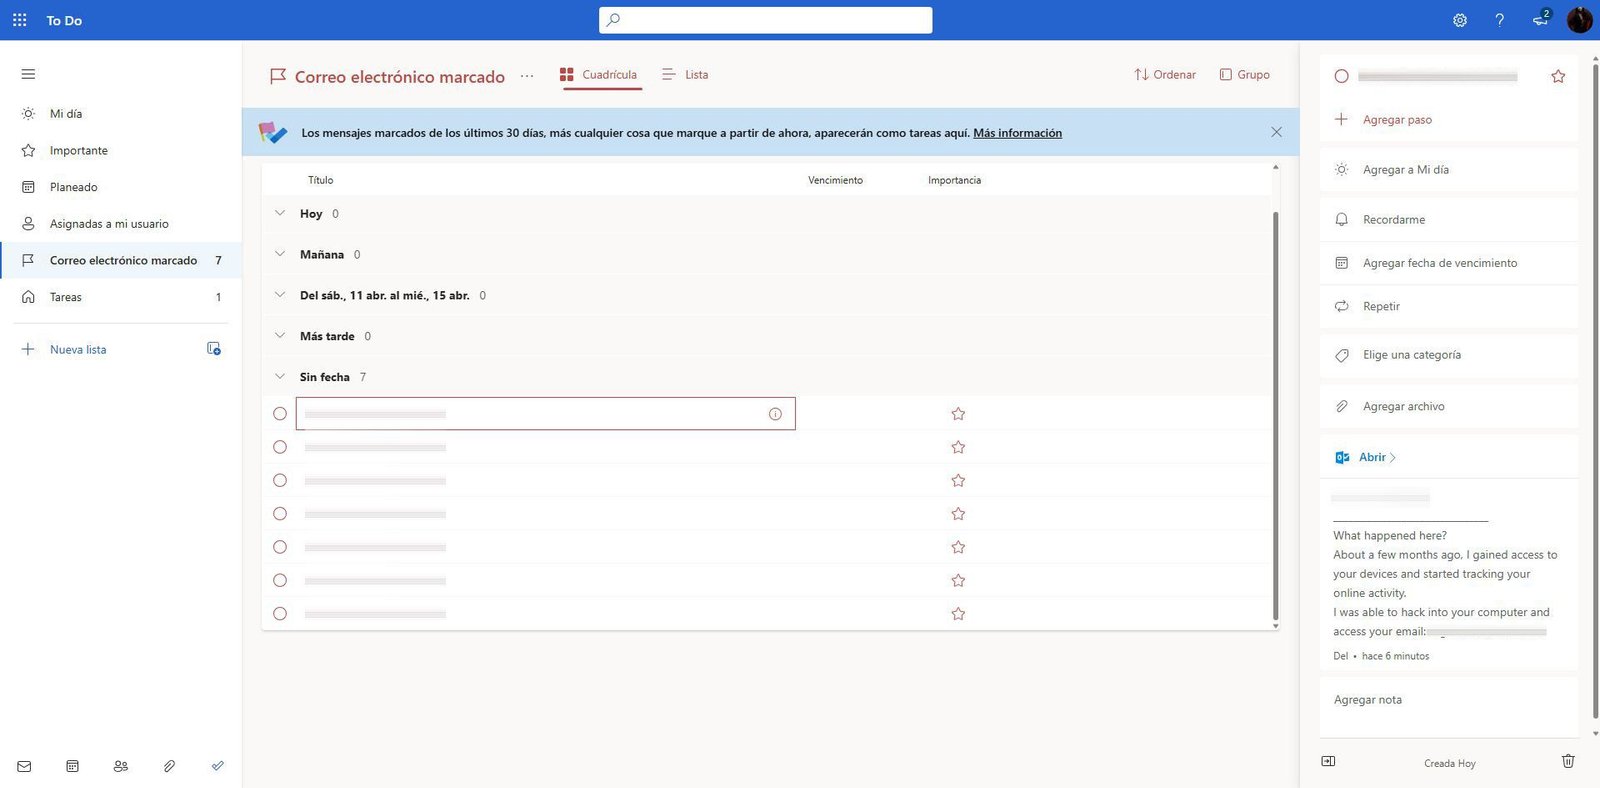Open the Más información link

[x=1017, y=133]
